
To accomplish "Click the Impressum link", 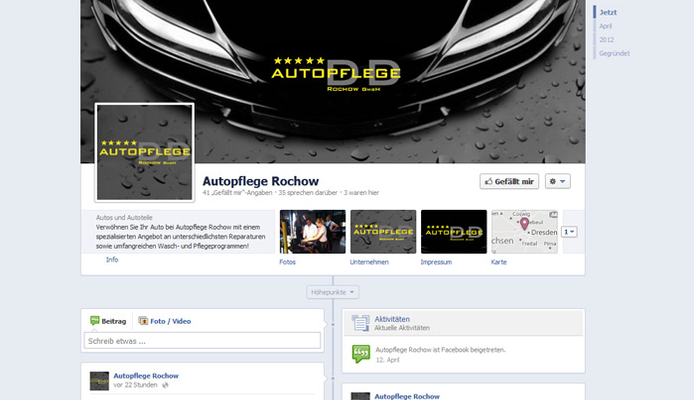I will 436,262.
